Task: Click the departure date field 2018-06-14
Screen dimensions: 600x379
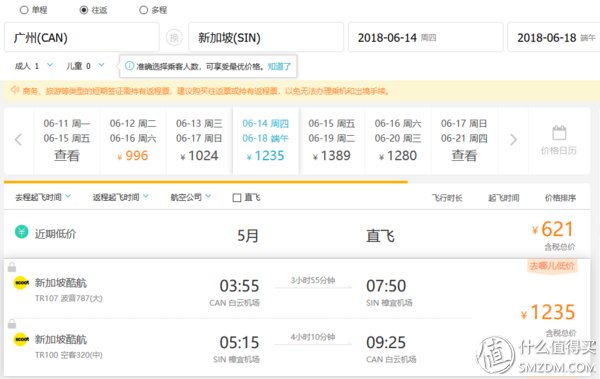Action: (426, 37)
